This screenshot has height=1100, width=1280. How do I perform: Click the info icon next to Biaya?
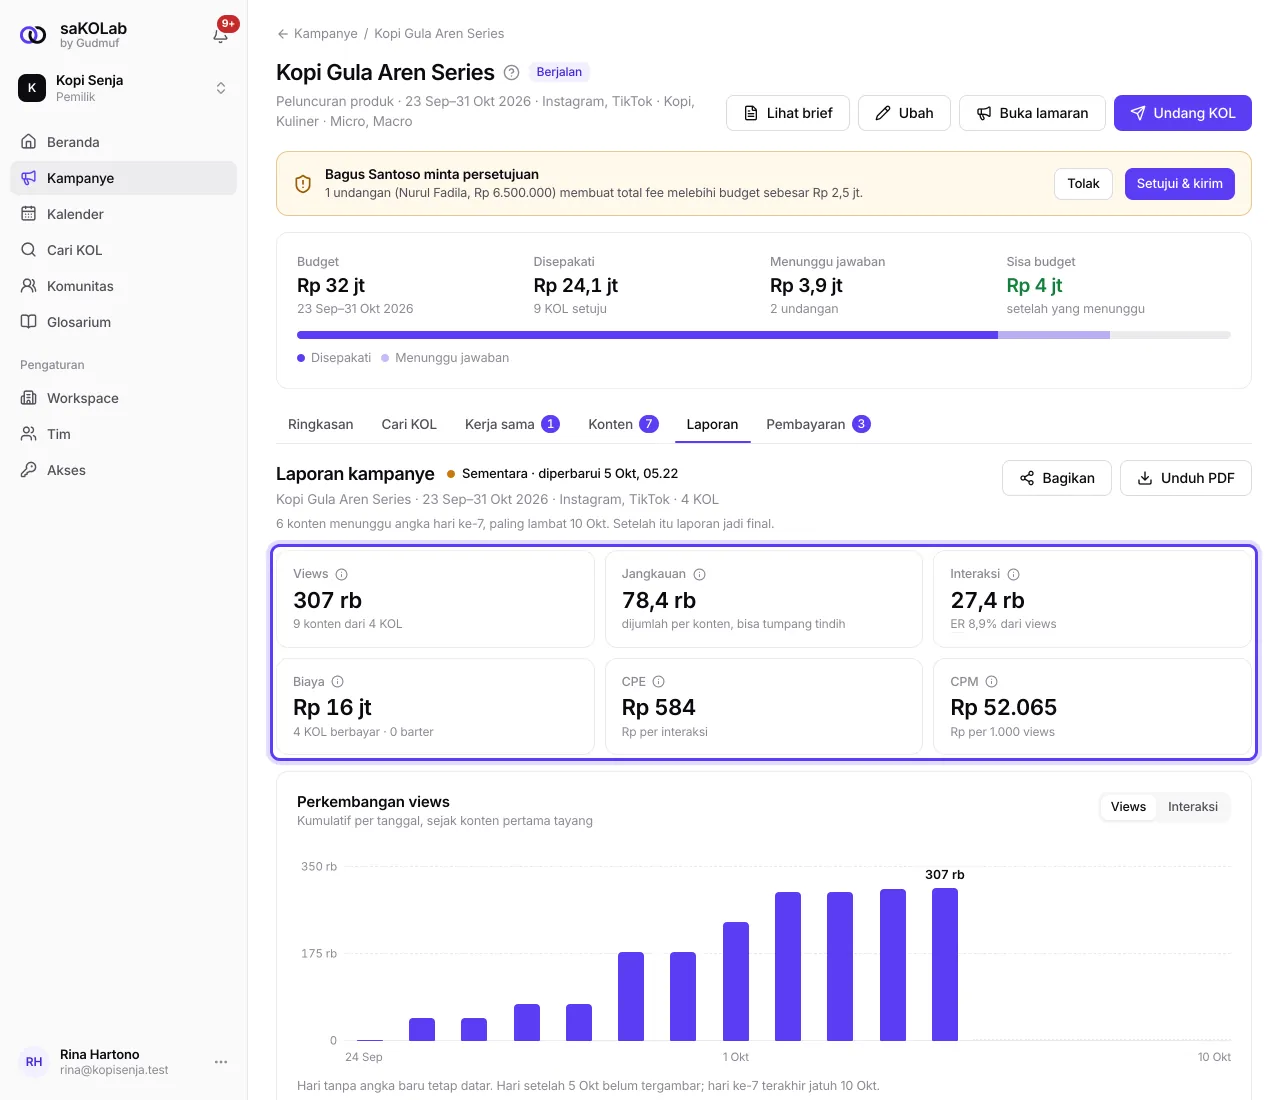click(338, 682)
